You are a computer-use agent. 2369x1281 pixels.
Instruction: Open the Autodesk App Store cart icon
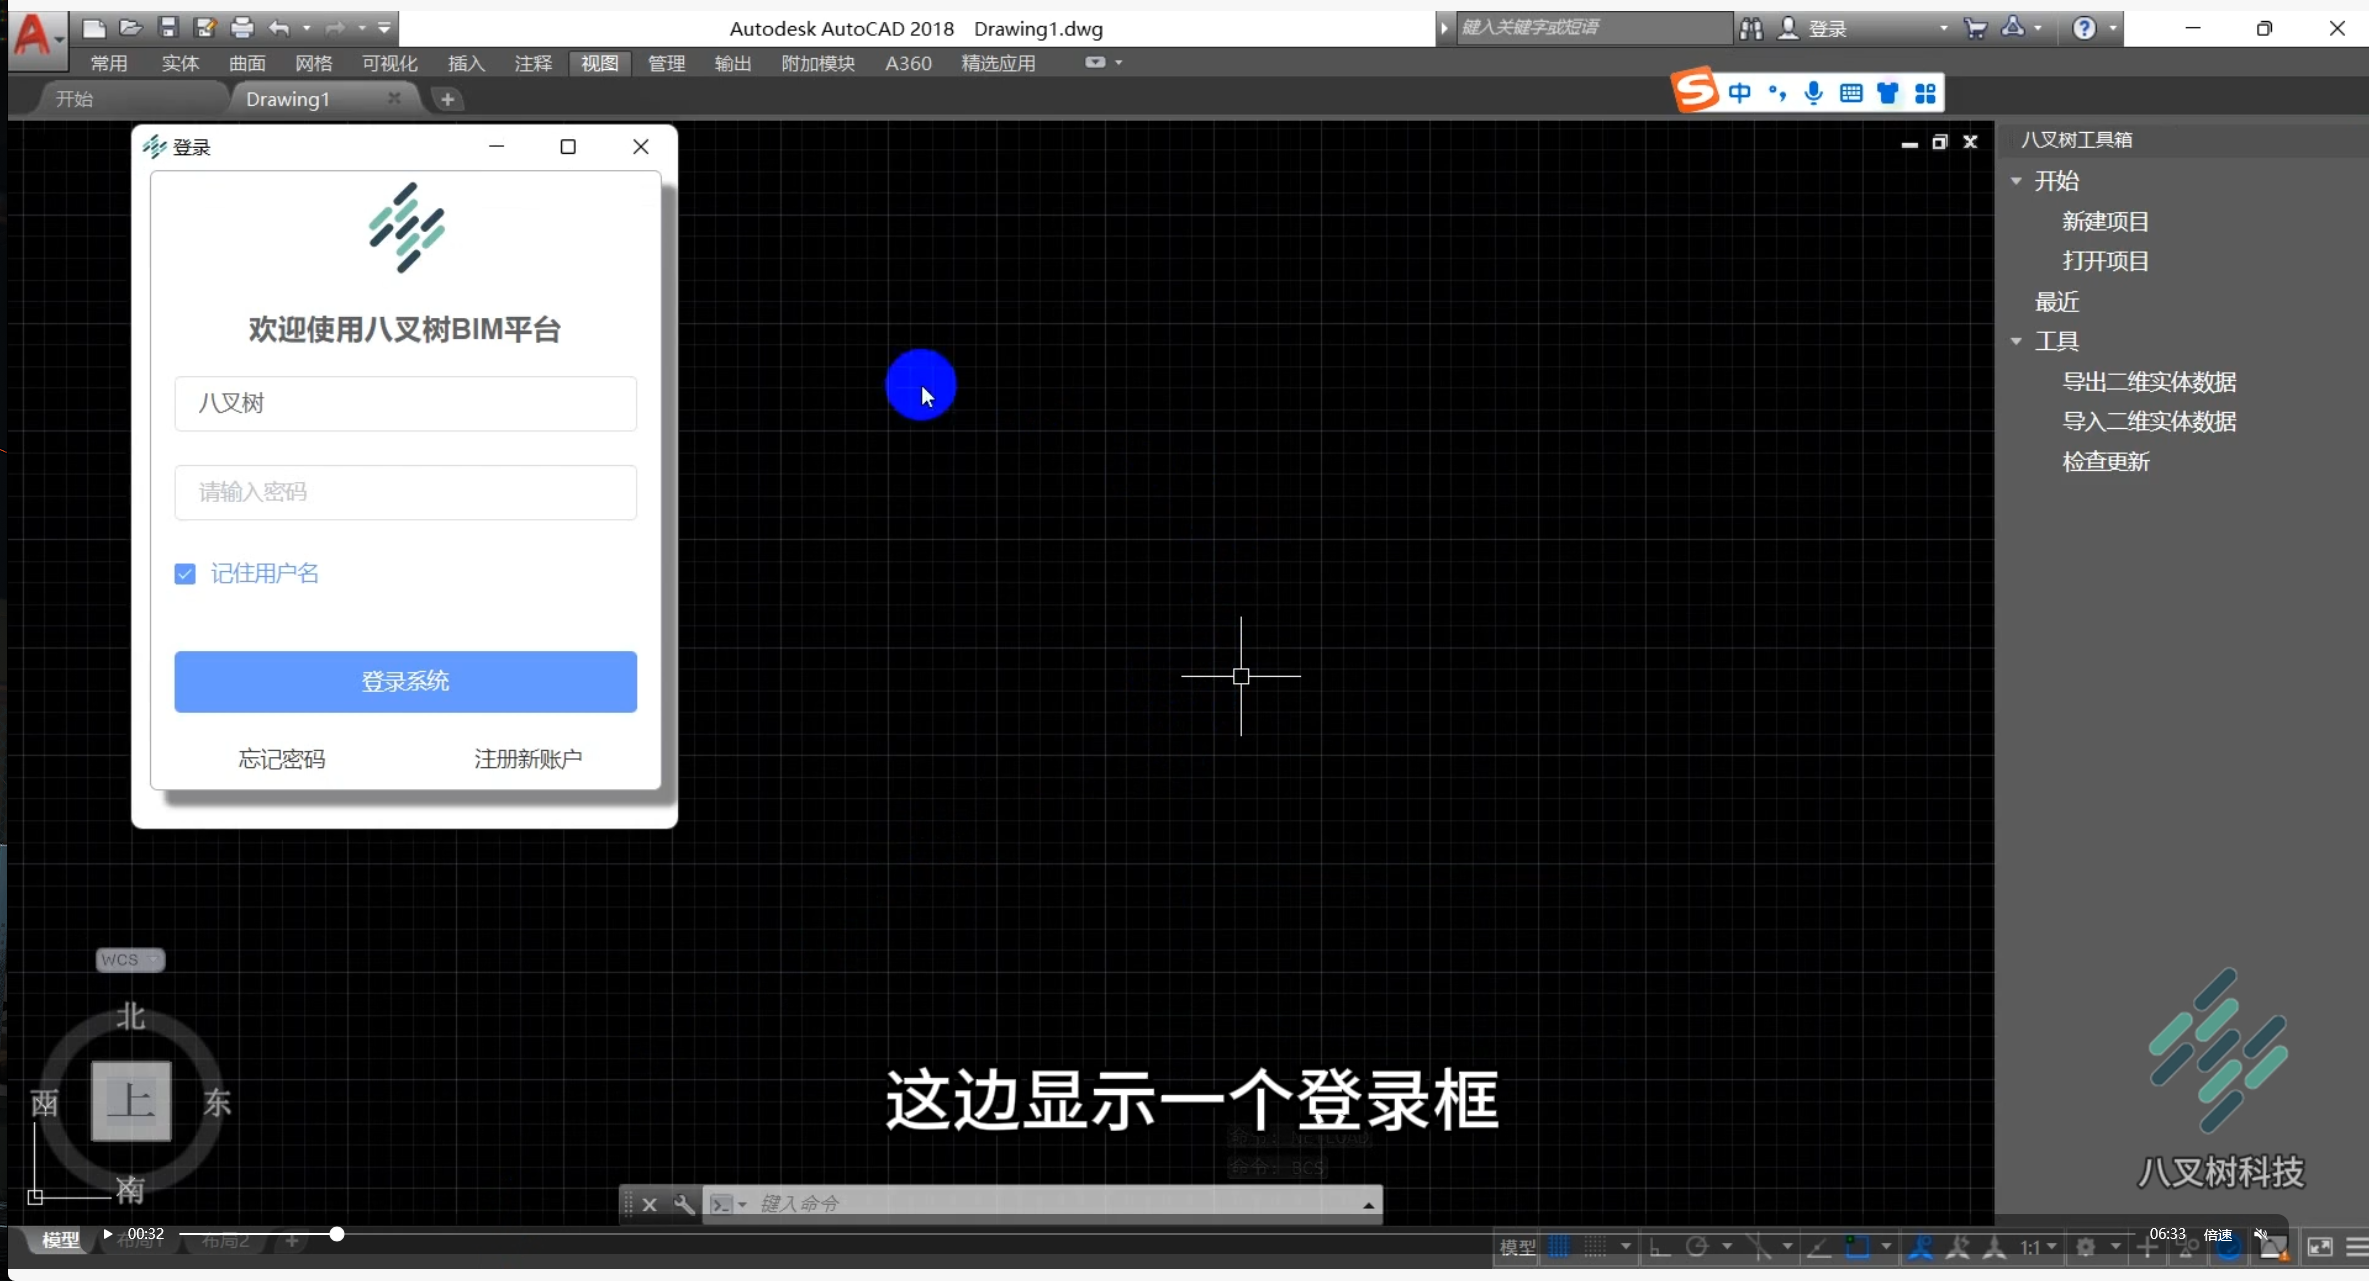click(x=1975, y=29)
